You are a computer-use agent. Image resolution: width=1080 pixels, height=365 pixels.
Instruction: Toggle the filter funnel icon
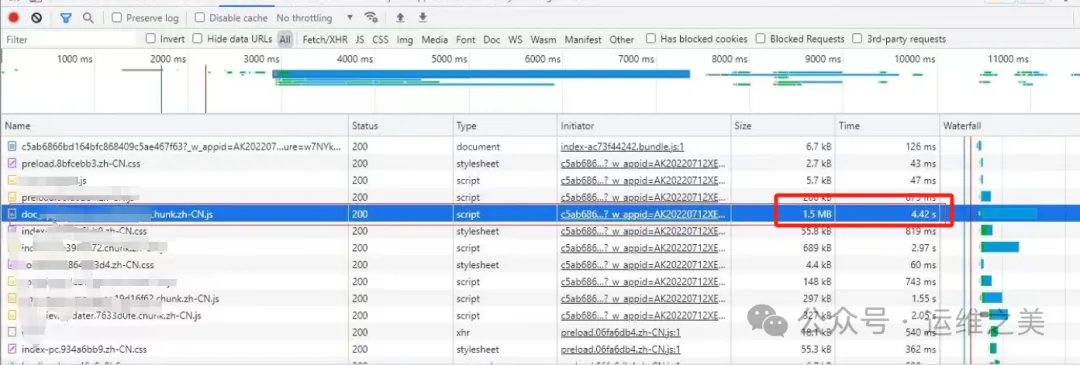coord(65,18)
